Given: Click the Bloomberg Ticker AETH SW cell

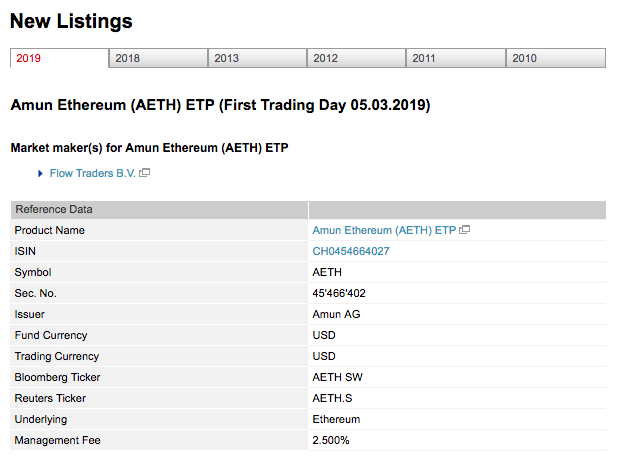Looking at the screenshot, I should pos(457,377).
